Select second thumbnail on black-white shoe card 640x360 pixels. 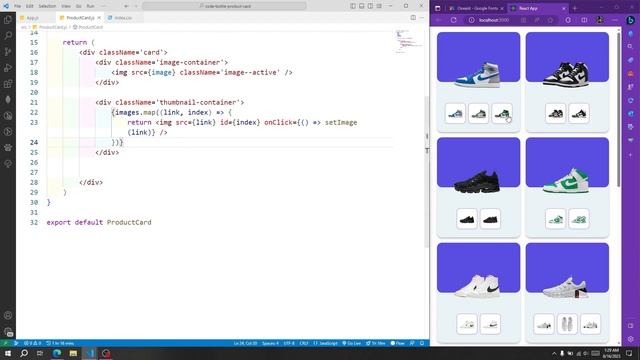pos(579,113)
